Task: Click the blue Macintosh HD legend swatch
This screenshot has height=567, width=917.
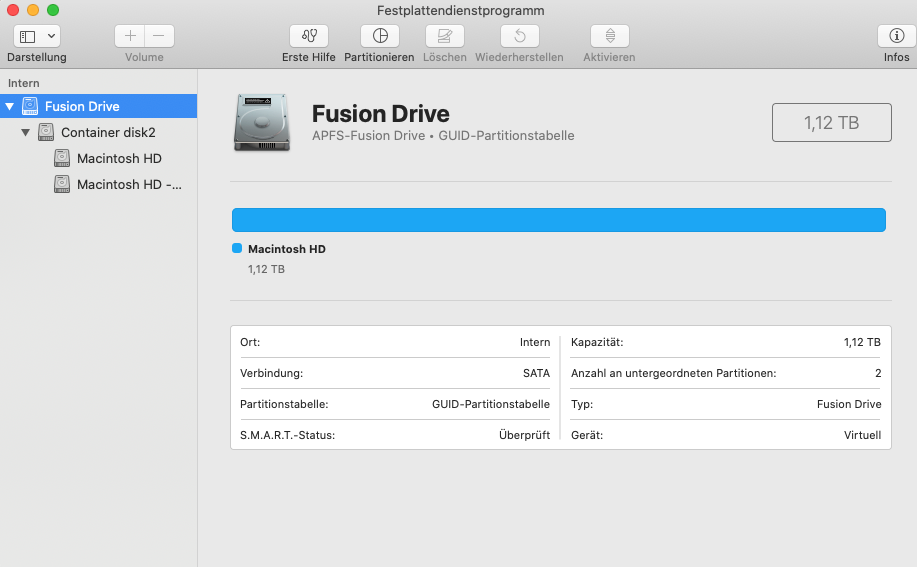Action: pos(237,249)
